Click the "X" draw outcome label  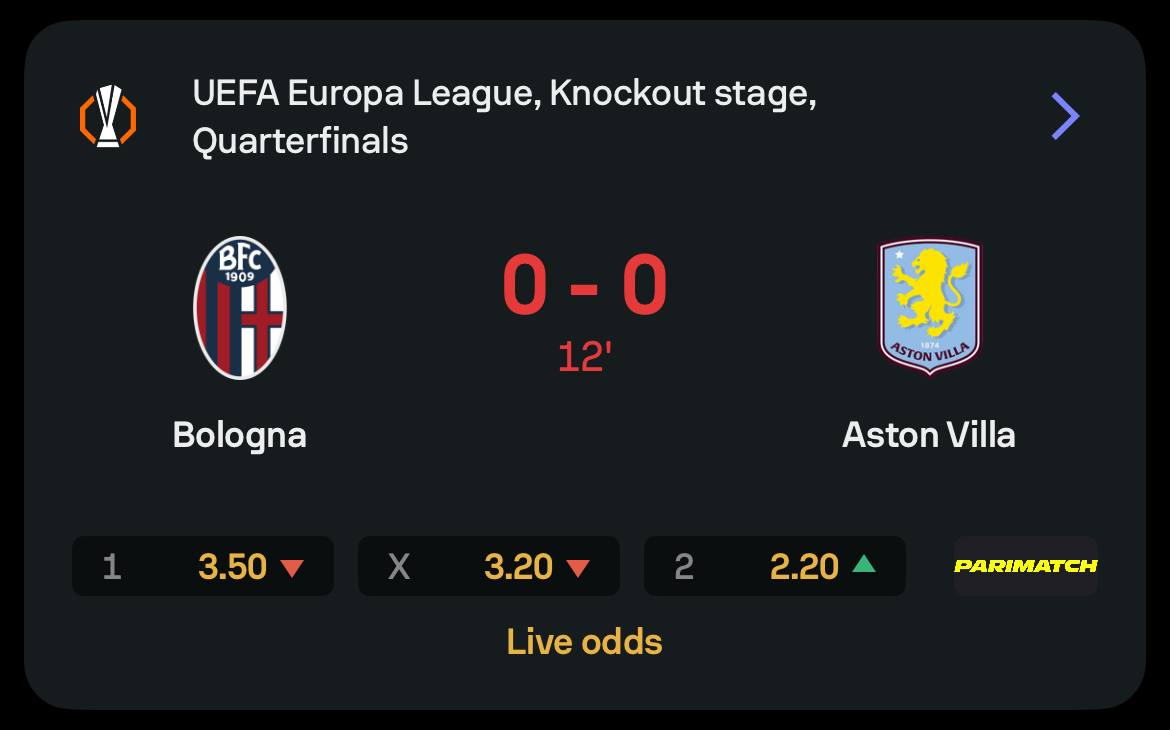(398, 567)
